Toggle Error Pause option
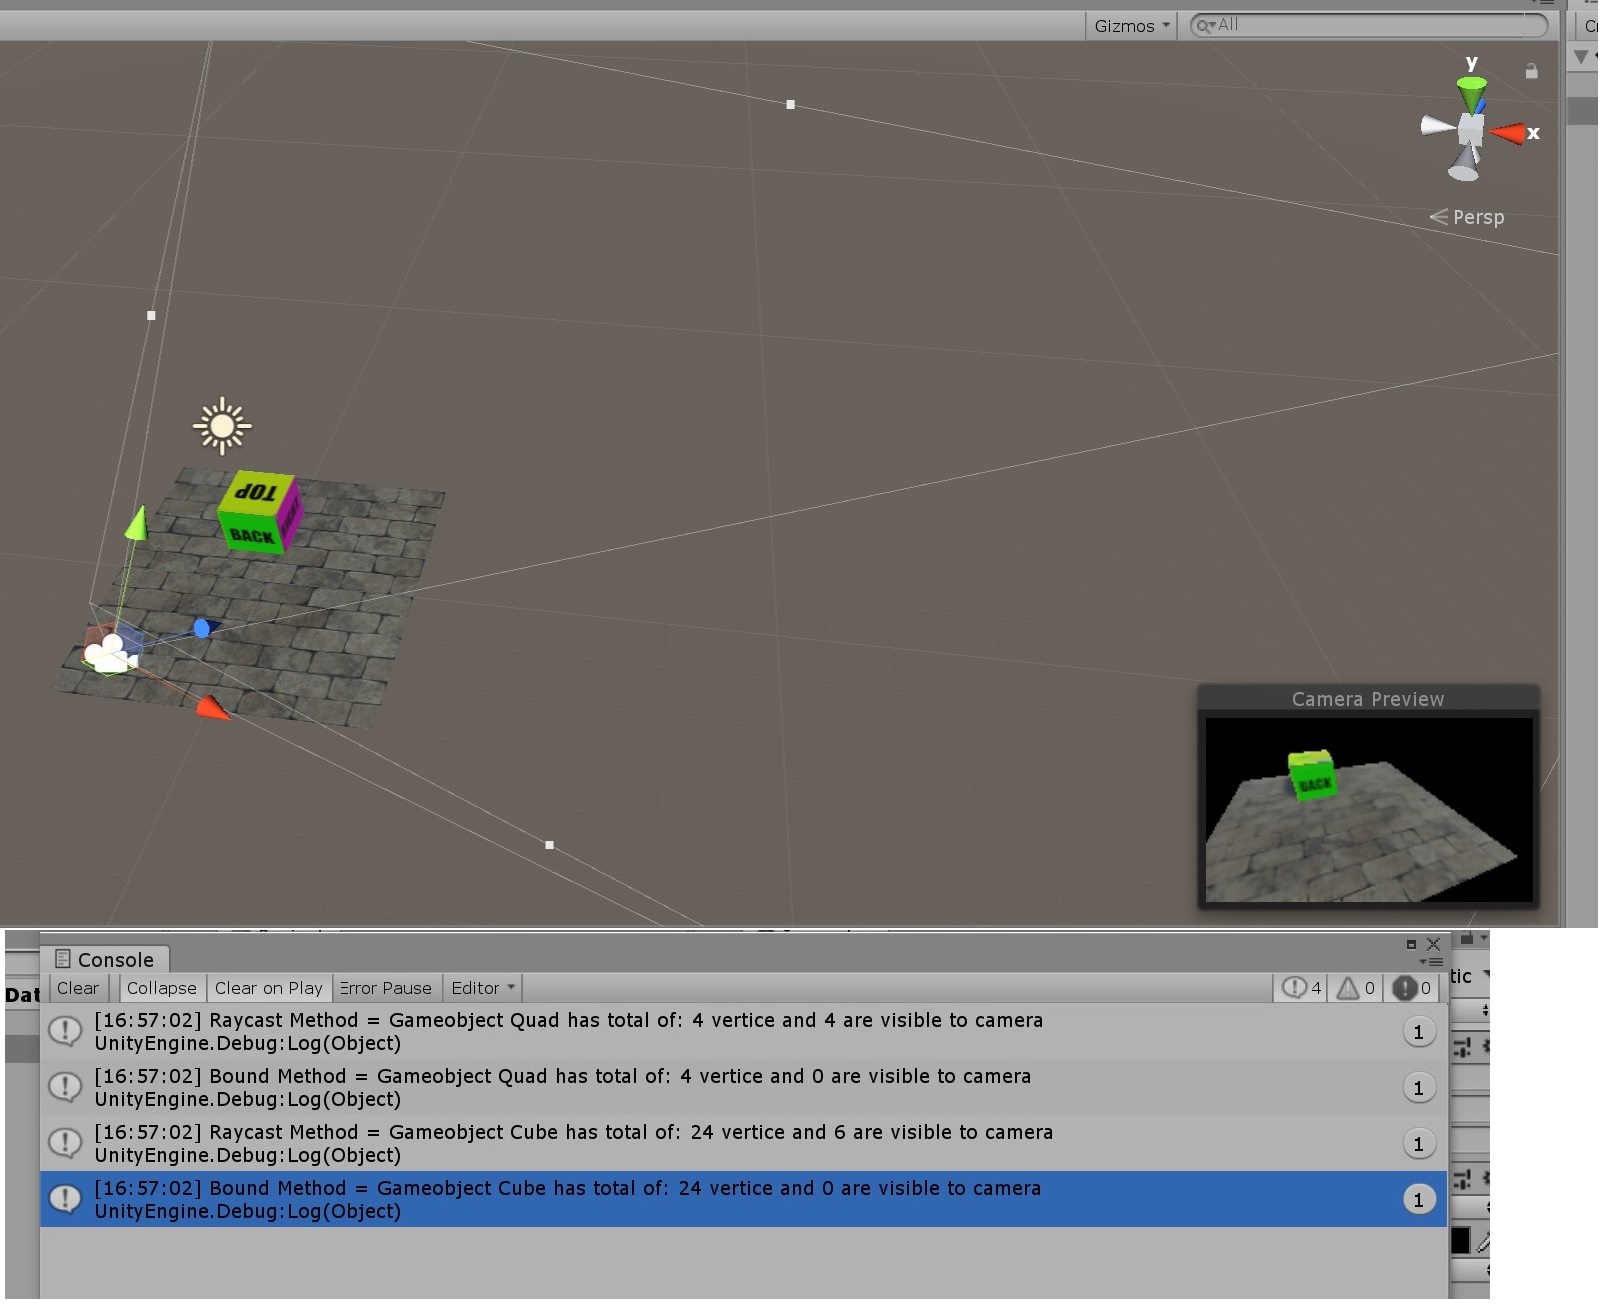Screen dimensions: 1603x1308 click(385, 988)
